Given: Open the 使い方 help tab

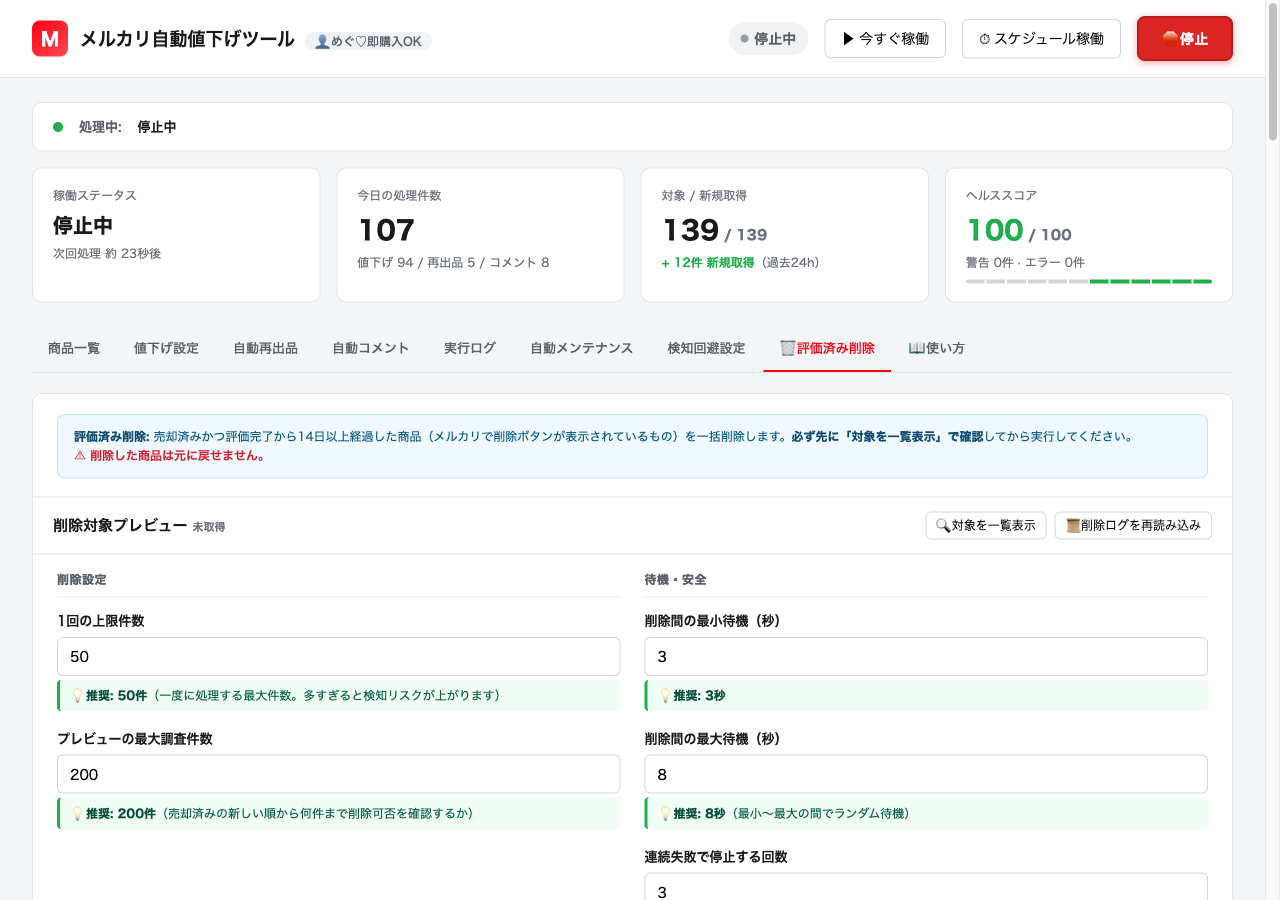Looking at the screenshot, I should pyautogui.click(x=936, y=348).
